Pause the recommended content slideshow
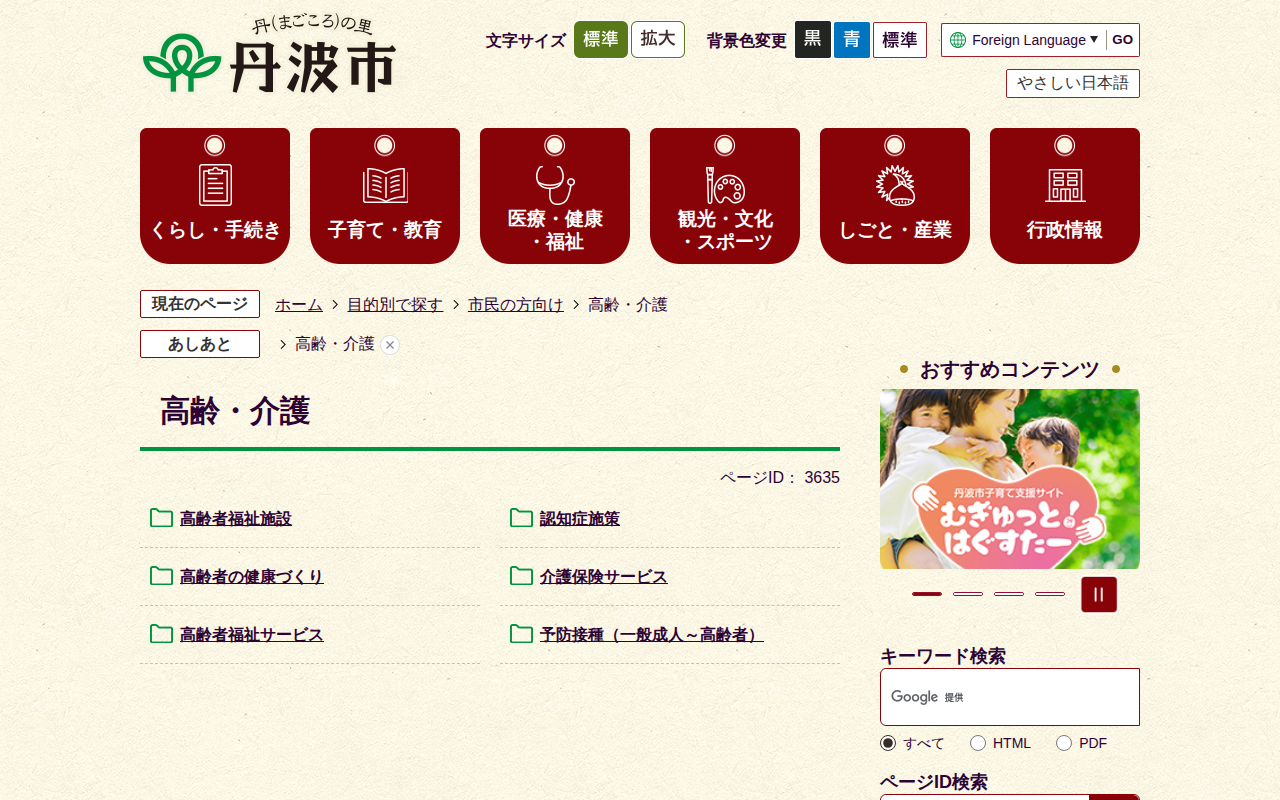Image resolution: width=1280 pixels, height=800 pixels. tap(1099, 594)
